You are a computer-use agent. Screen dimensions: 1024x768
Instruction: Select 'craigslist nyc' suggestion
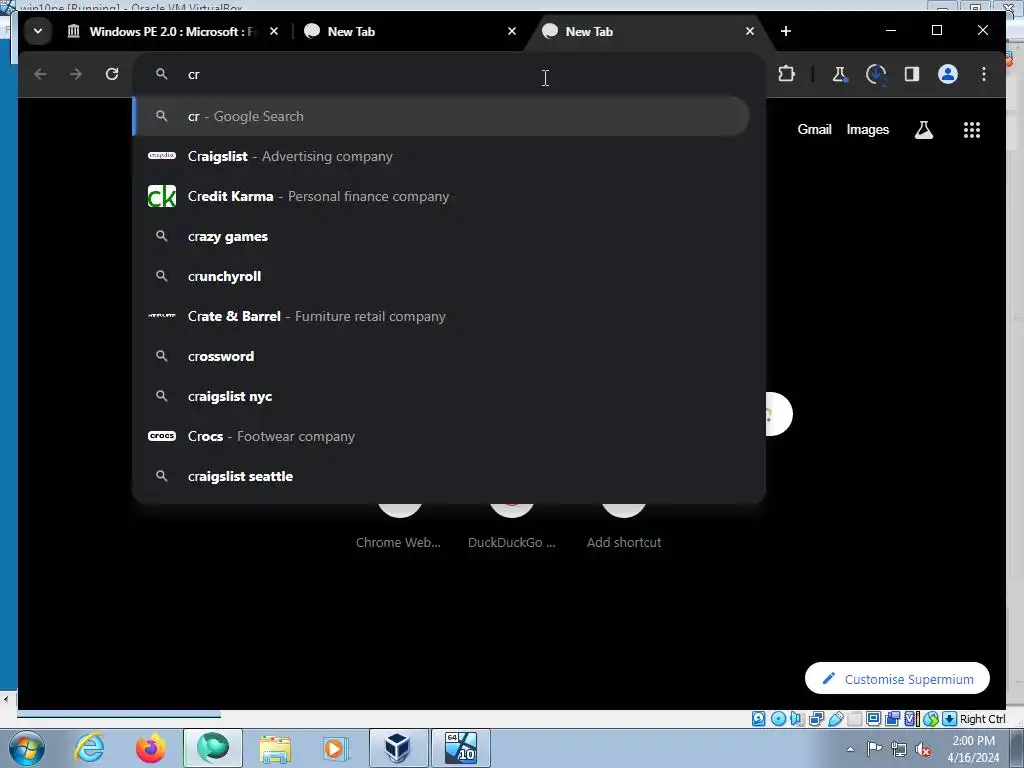(441, 396)
